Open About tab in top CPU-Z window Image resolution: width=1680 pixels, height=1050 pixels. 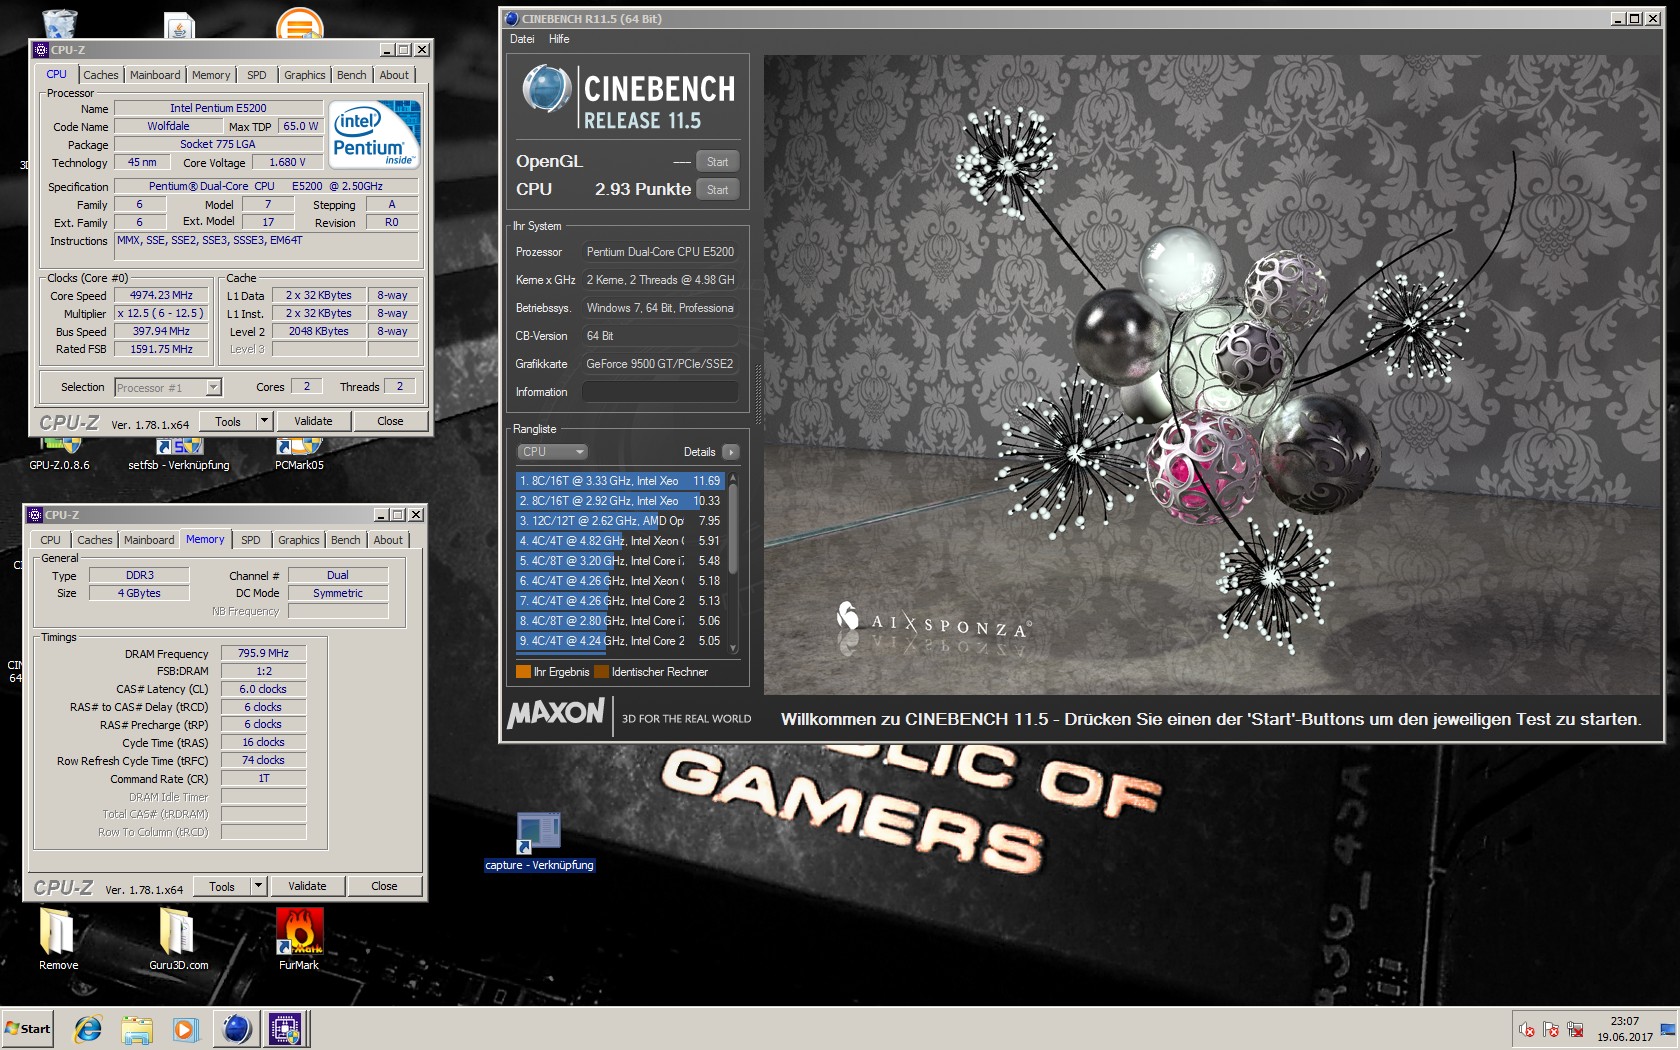(x=394, y=75)
